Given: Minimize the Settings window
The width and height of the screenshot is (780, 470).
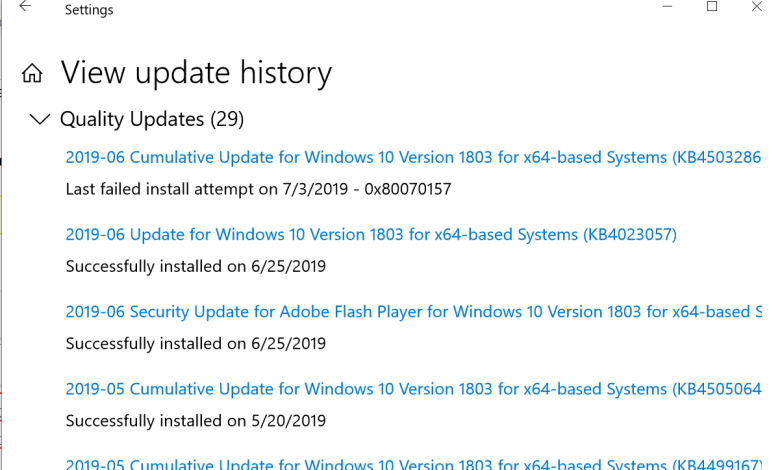Looking at the screenshot, I should 667,6.
